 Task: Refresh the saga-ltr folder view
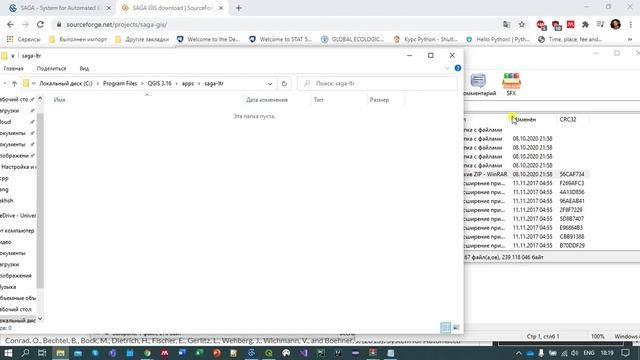[284, 84]
